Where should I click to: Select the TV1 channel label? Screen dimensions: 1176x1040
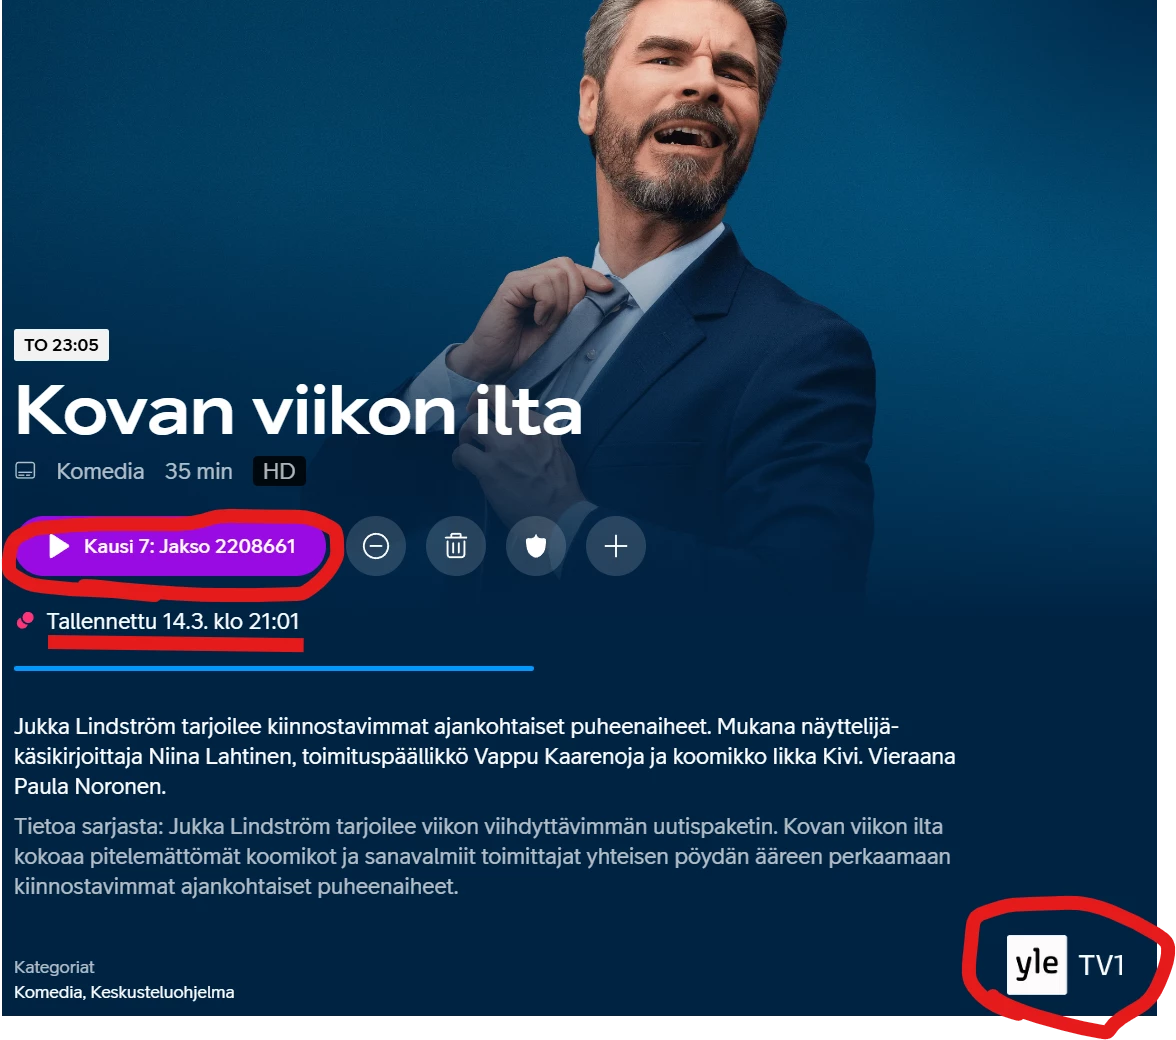[1101, 965]
